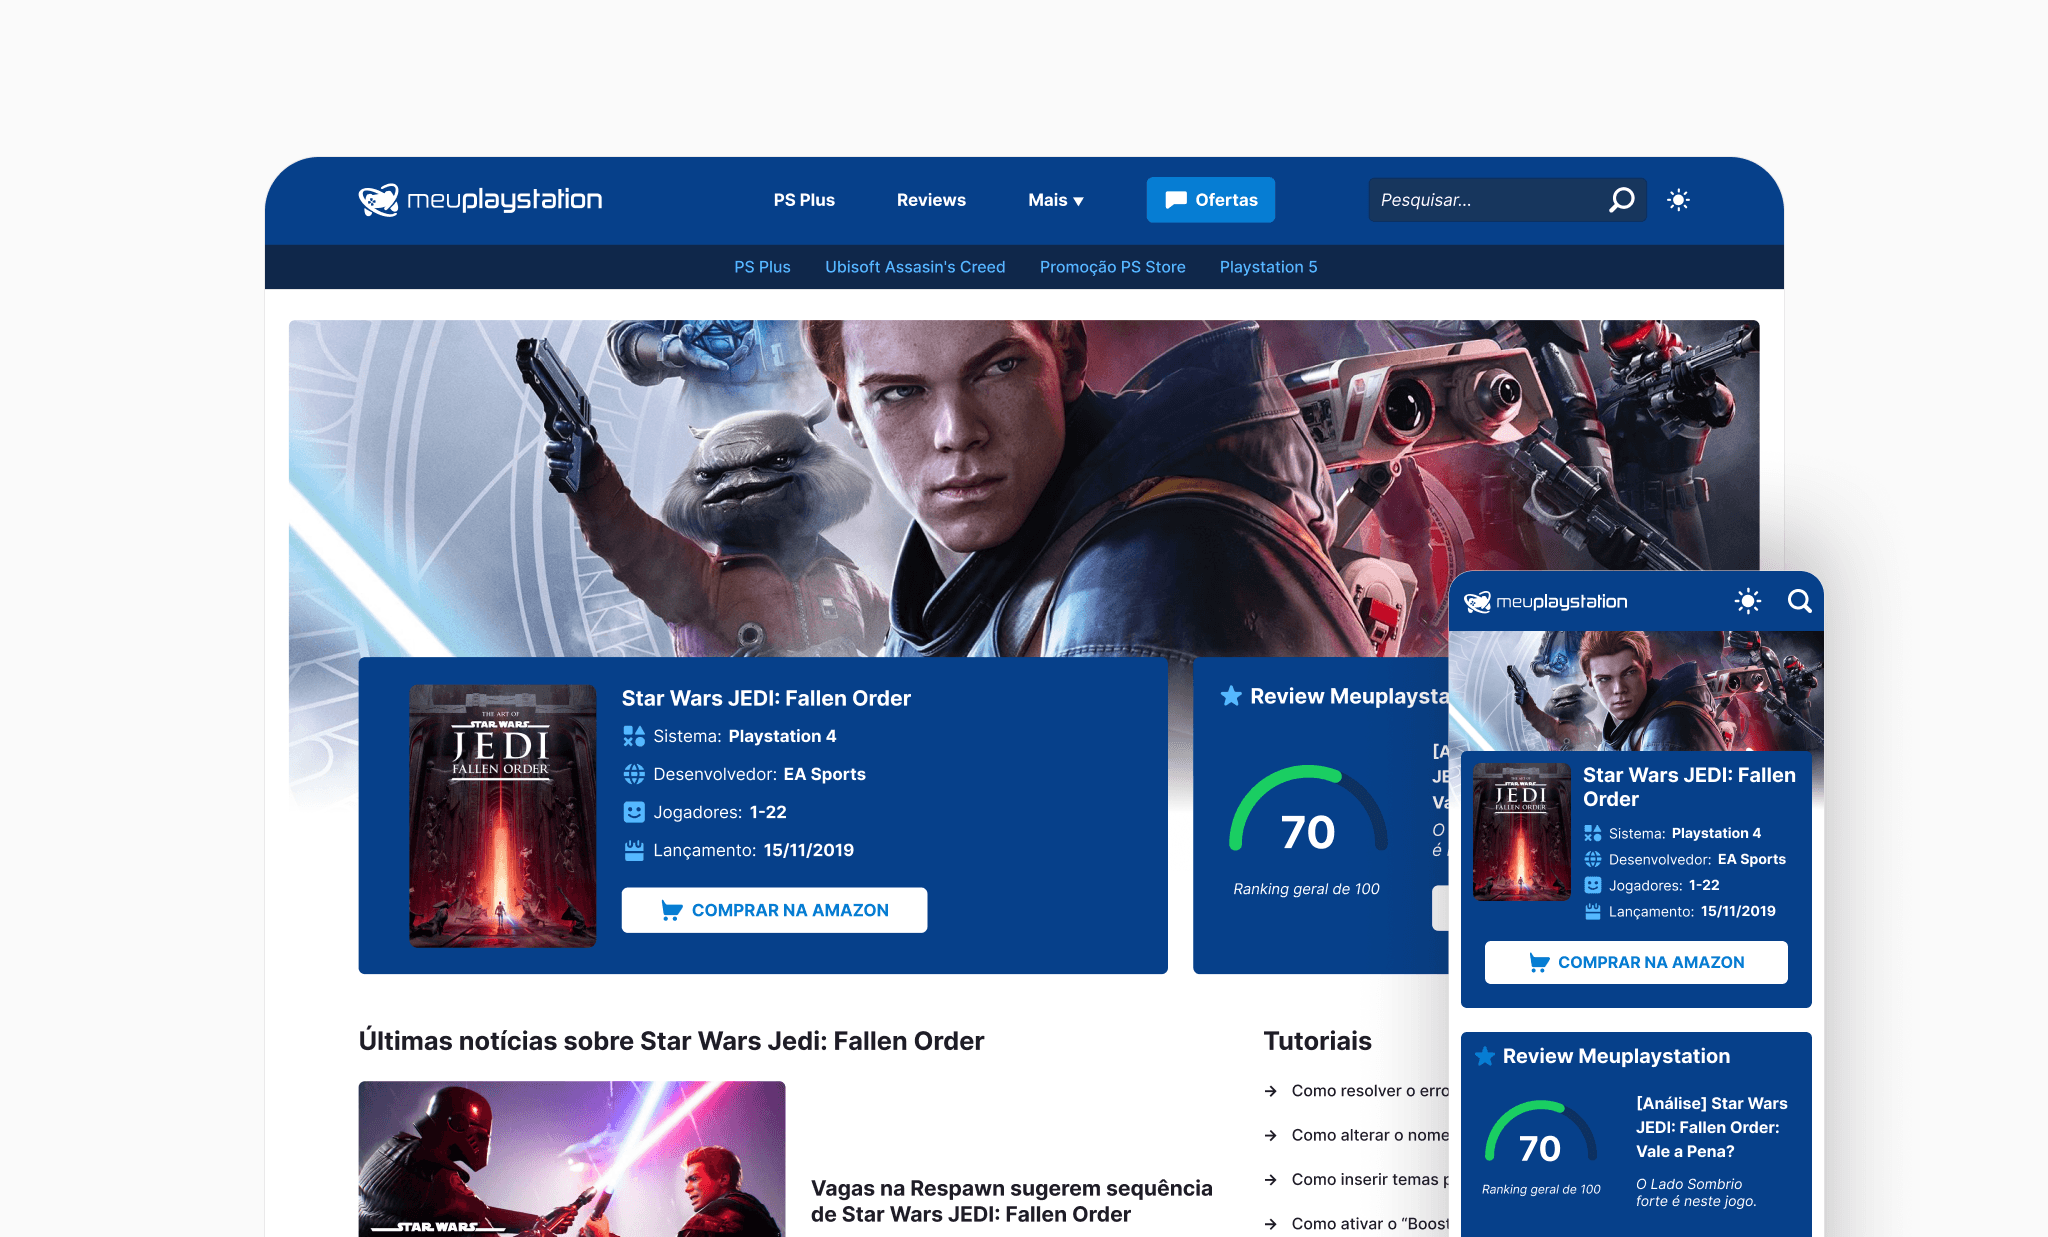The height and width of the screenshot is (1237, 2048).
Task: Click the cart icon on the desktop Amazon button
Action: 671,910
